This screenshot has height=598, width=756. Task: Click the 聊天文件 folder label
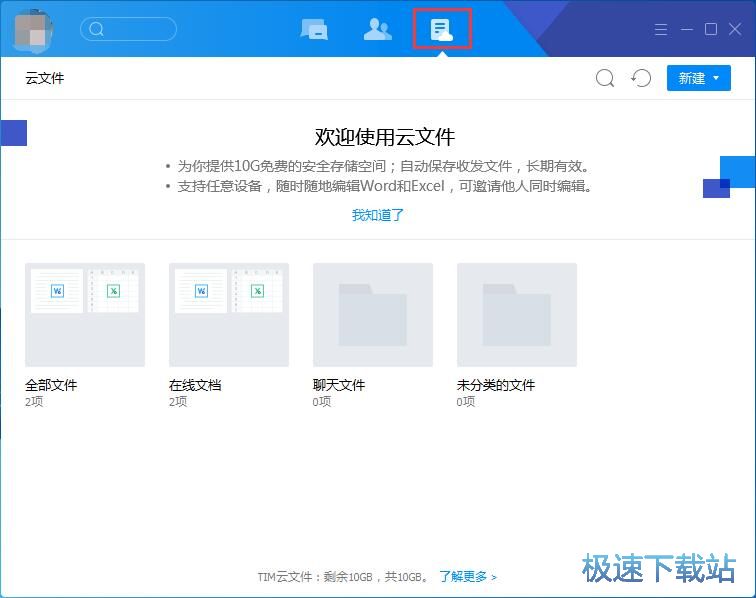(339, 385)
